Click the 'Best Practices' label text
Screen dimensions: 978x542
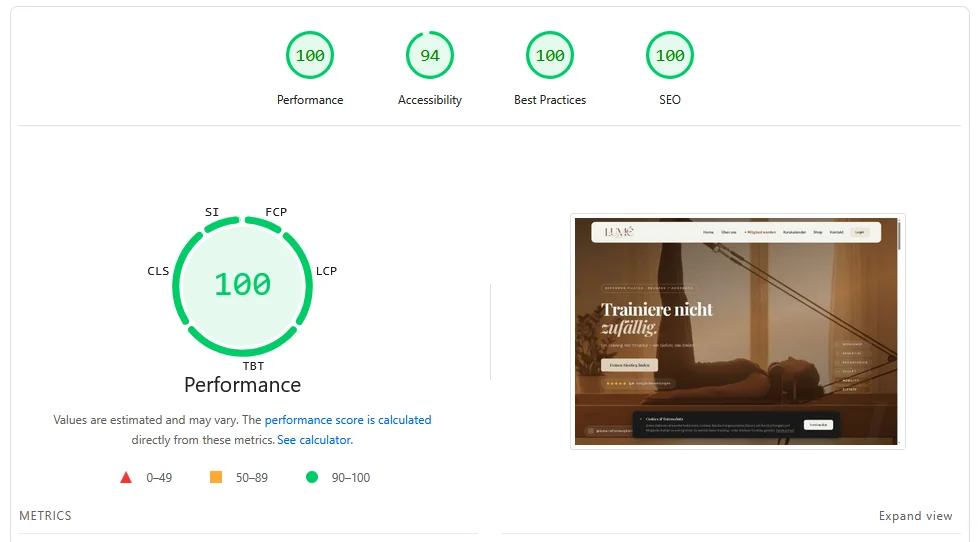550,100
